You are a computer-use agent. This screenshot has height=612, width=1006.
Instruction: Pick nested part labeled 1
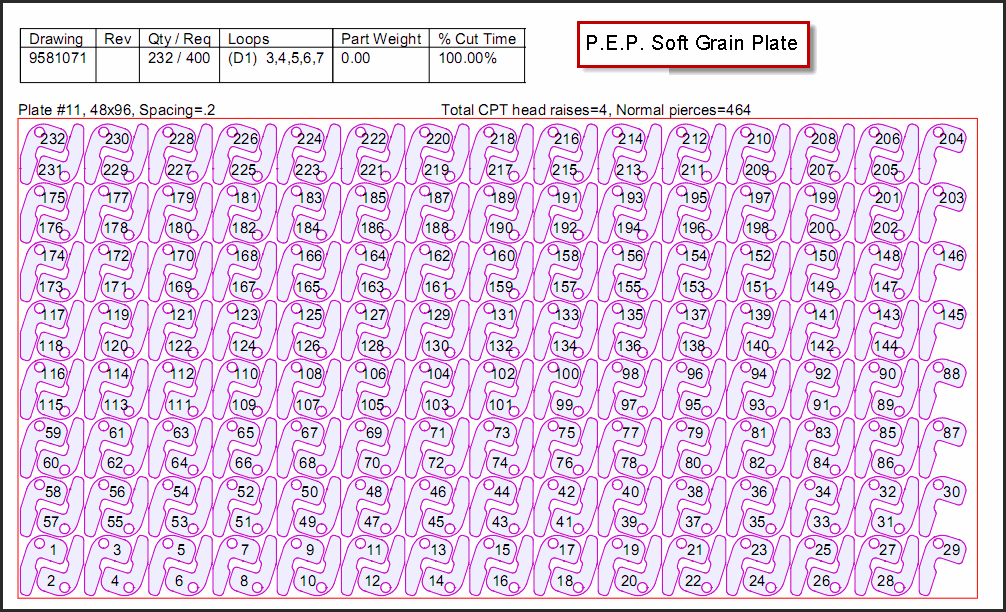(x=52, y=549)
